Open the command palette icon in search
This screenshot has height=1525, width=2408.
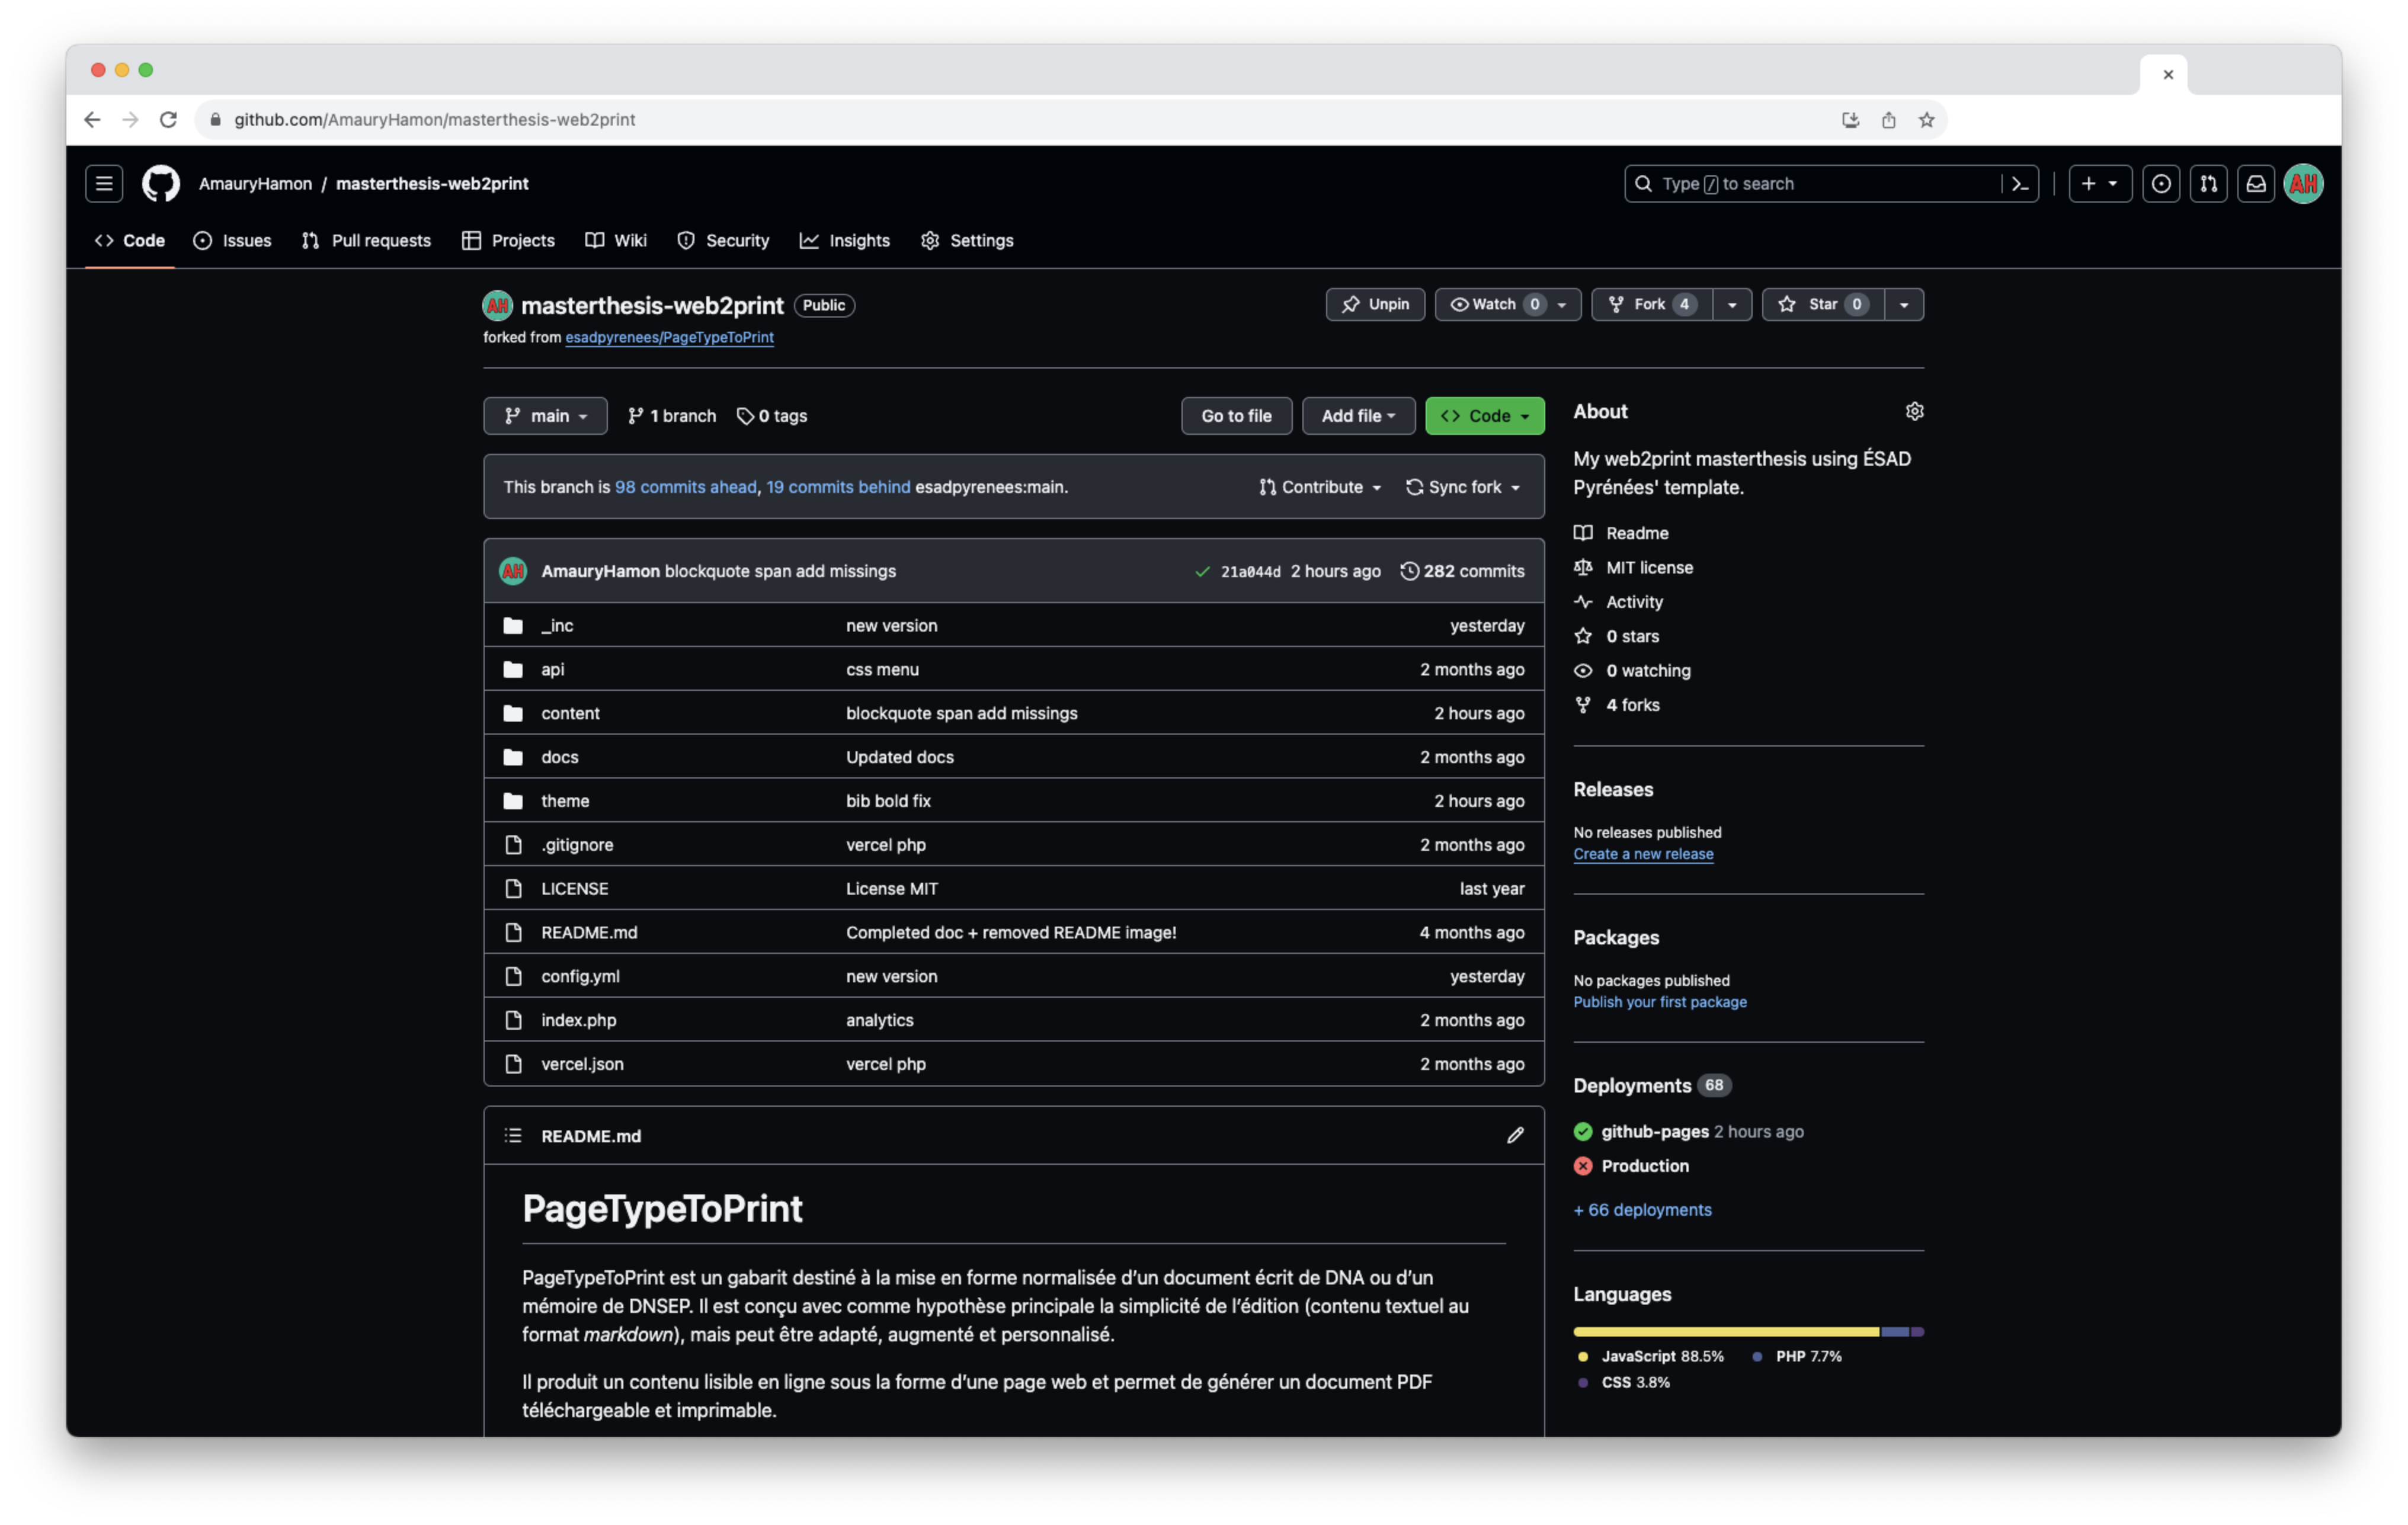(2019, 184)
